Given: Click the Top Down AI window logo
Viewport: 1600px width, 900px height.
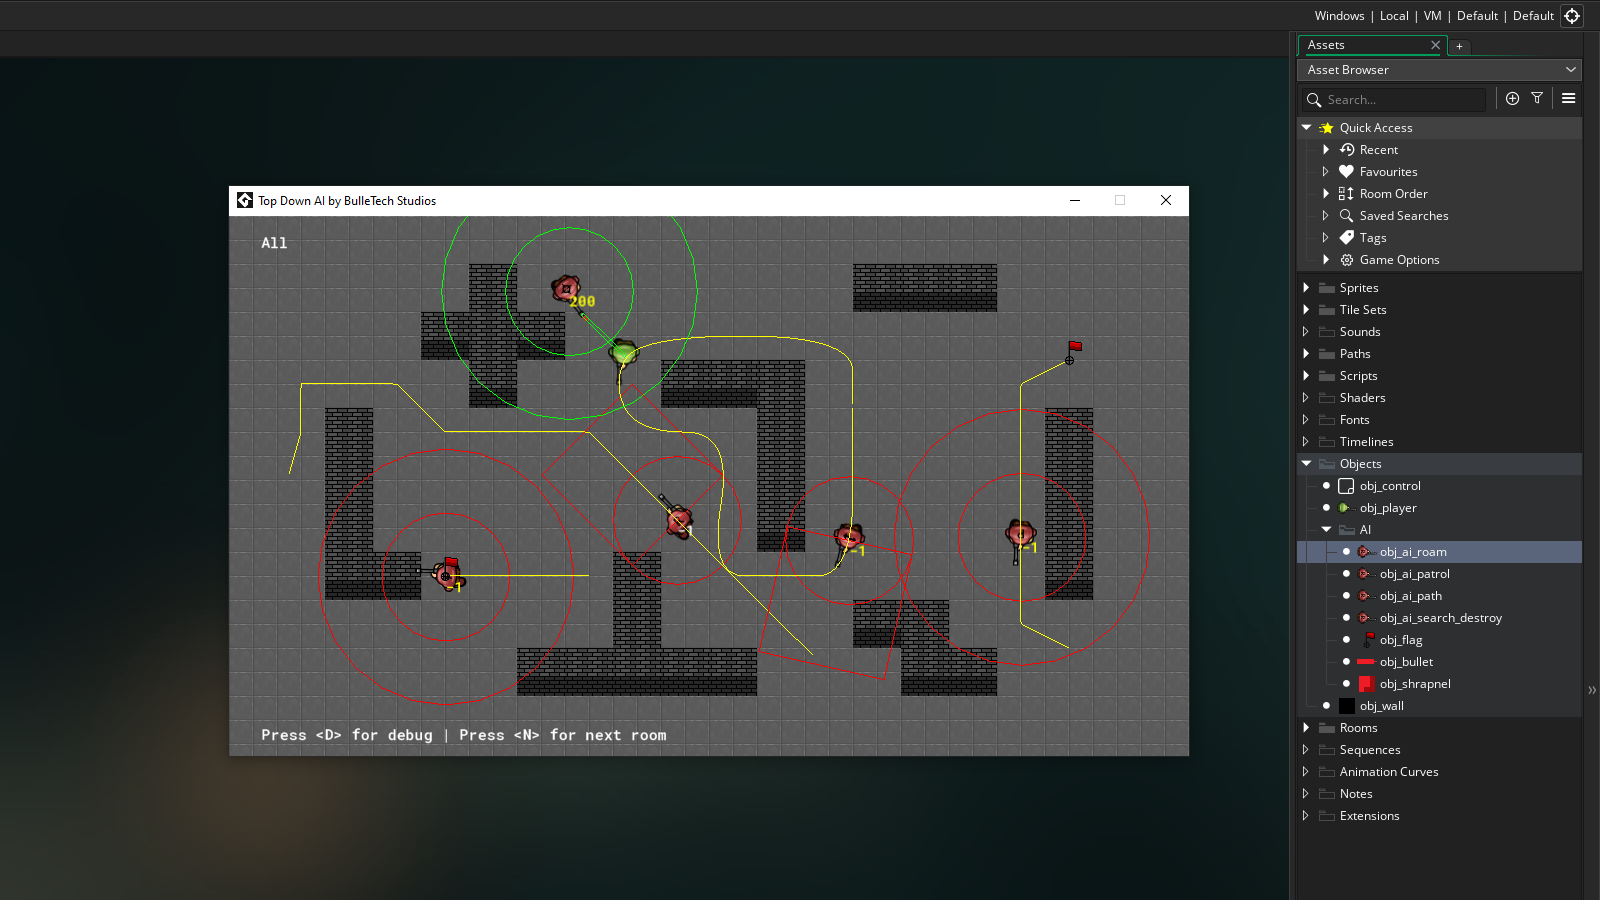Looking at the screenshot, I should click(245, 200).
